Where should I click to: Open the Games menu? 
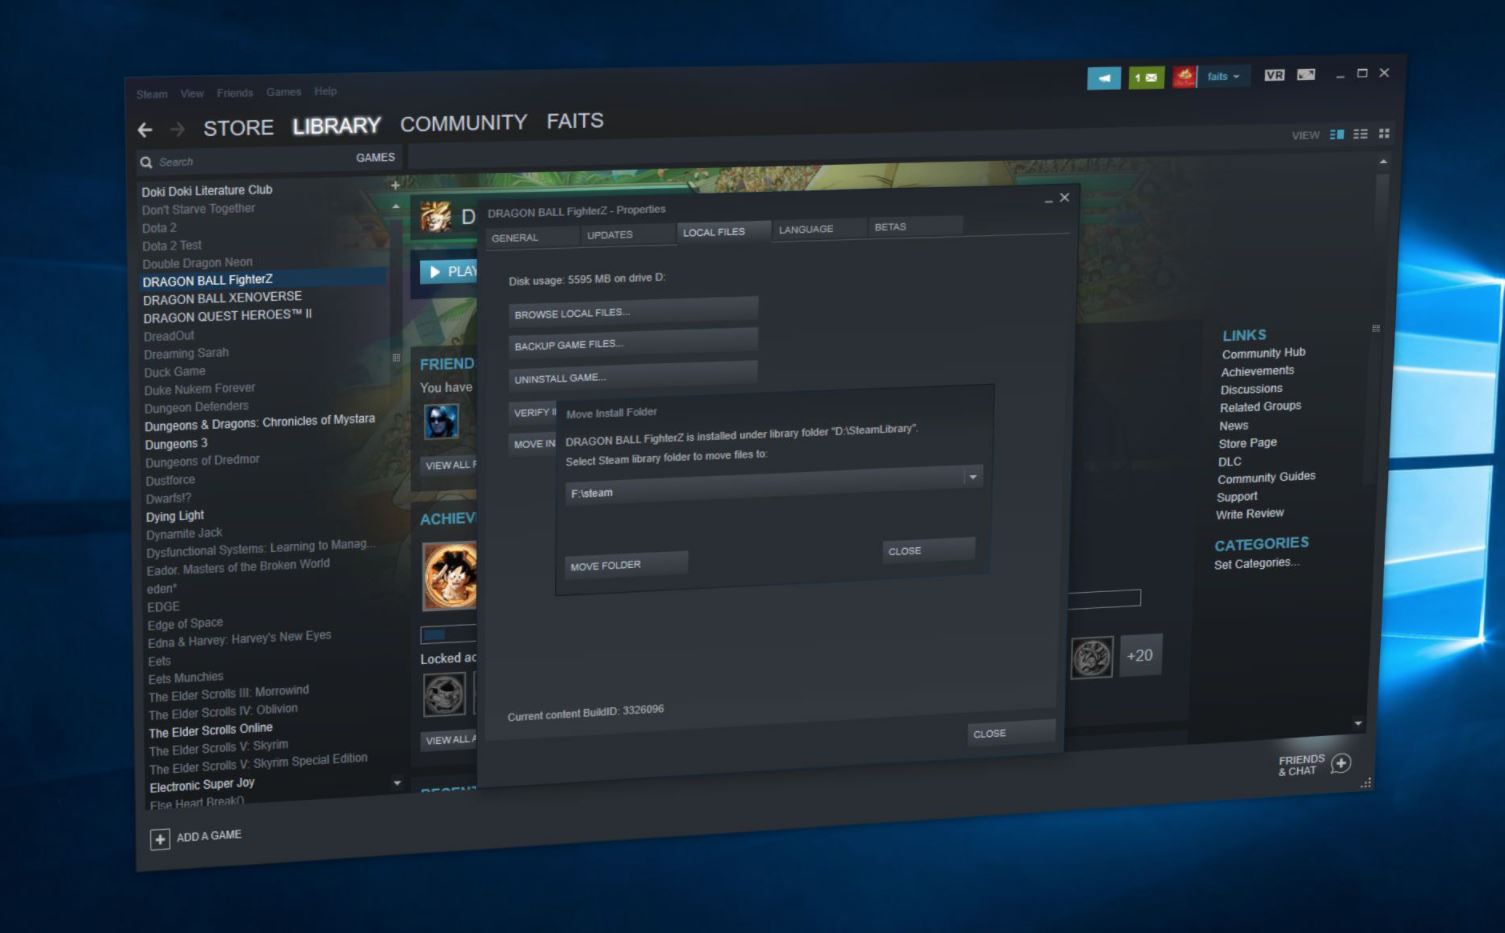(284, 92)
